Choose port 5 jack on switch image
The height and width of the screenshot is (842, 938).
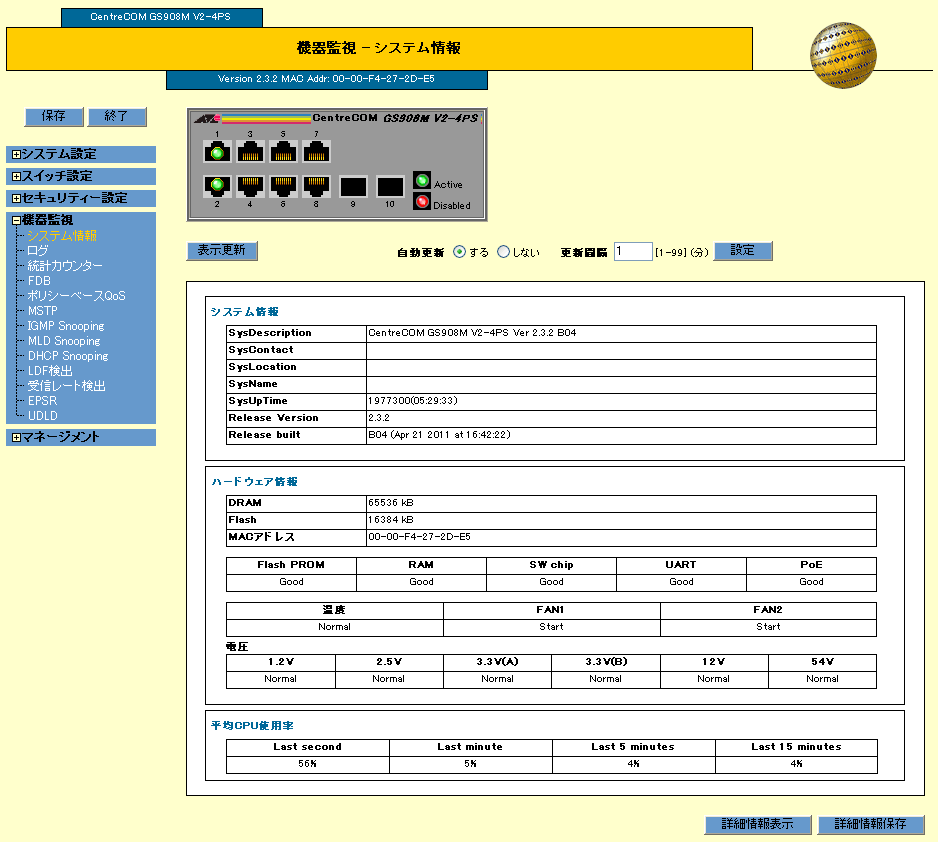coord(284,152)
